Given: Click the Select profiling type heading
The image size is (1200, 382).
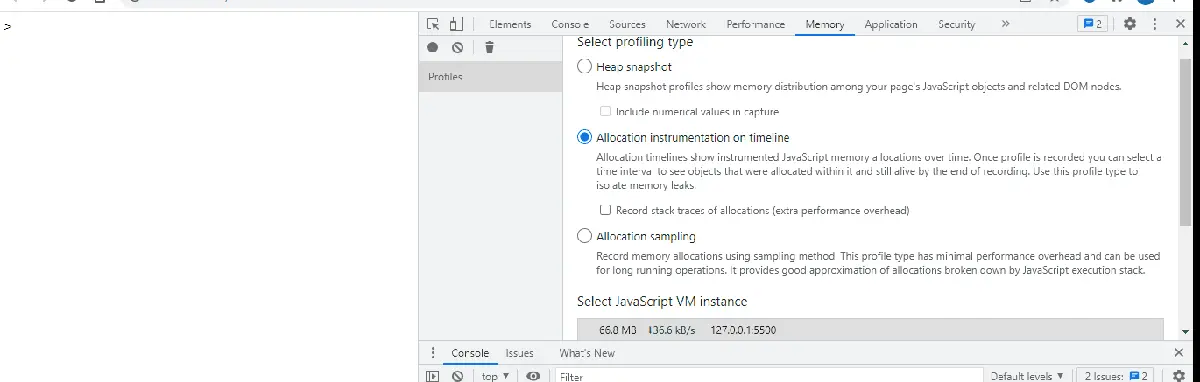Looking at the screenshot, I should tap(635, 42).
